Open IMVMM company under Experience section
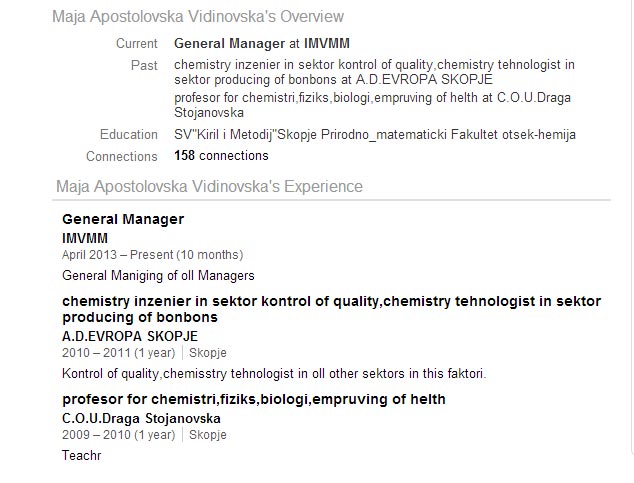The width and height of the screenshot is (634, 483). (x=85, y=238)
